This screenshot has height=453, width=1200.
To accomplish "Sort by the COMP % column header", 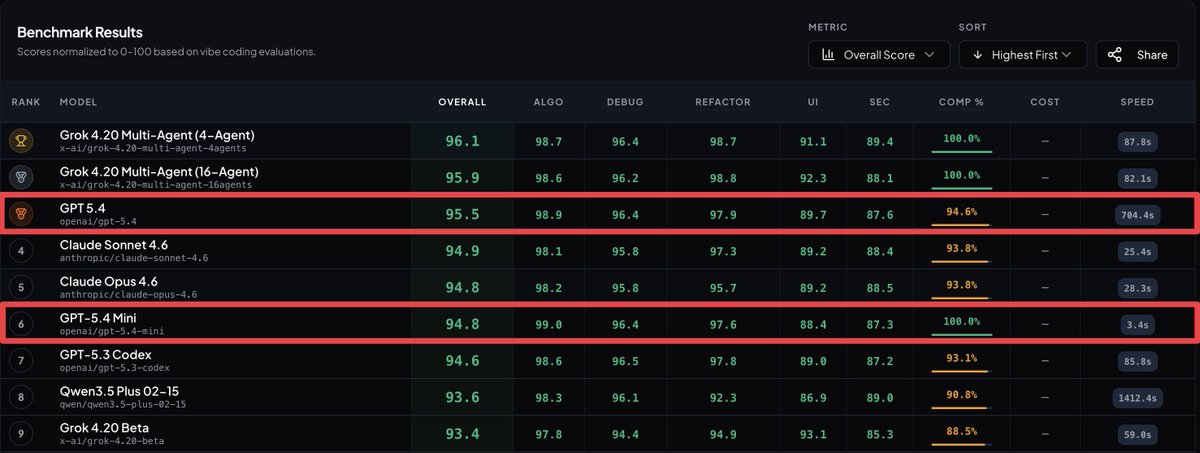I will click(x=961, y=102).
